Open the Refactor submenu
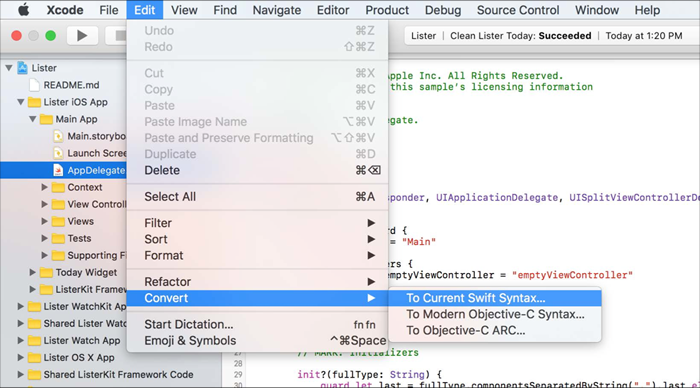The image size is (700, 388). coord(257,282)
